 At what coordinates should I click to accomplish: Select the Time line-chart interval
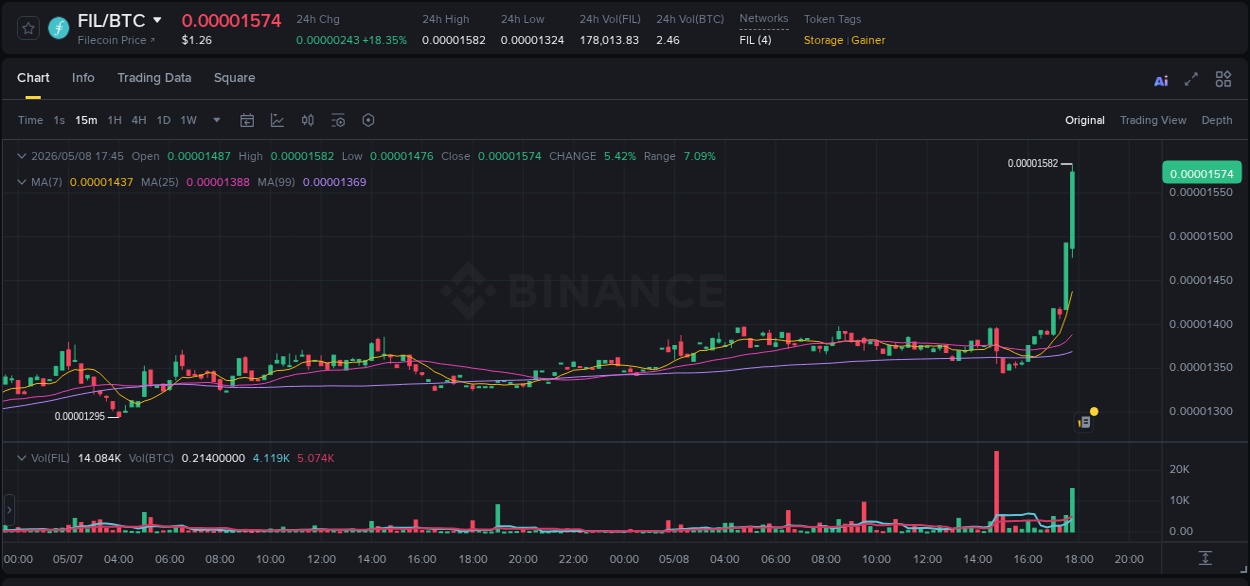30,120
